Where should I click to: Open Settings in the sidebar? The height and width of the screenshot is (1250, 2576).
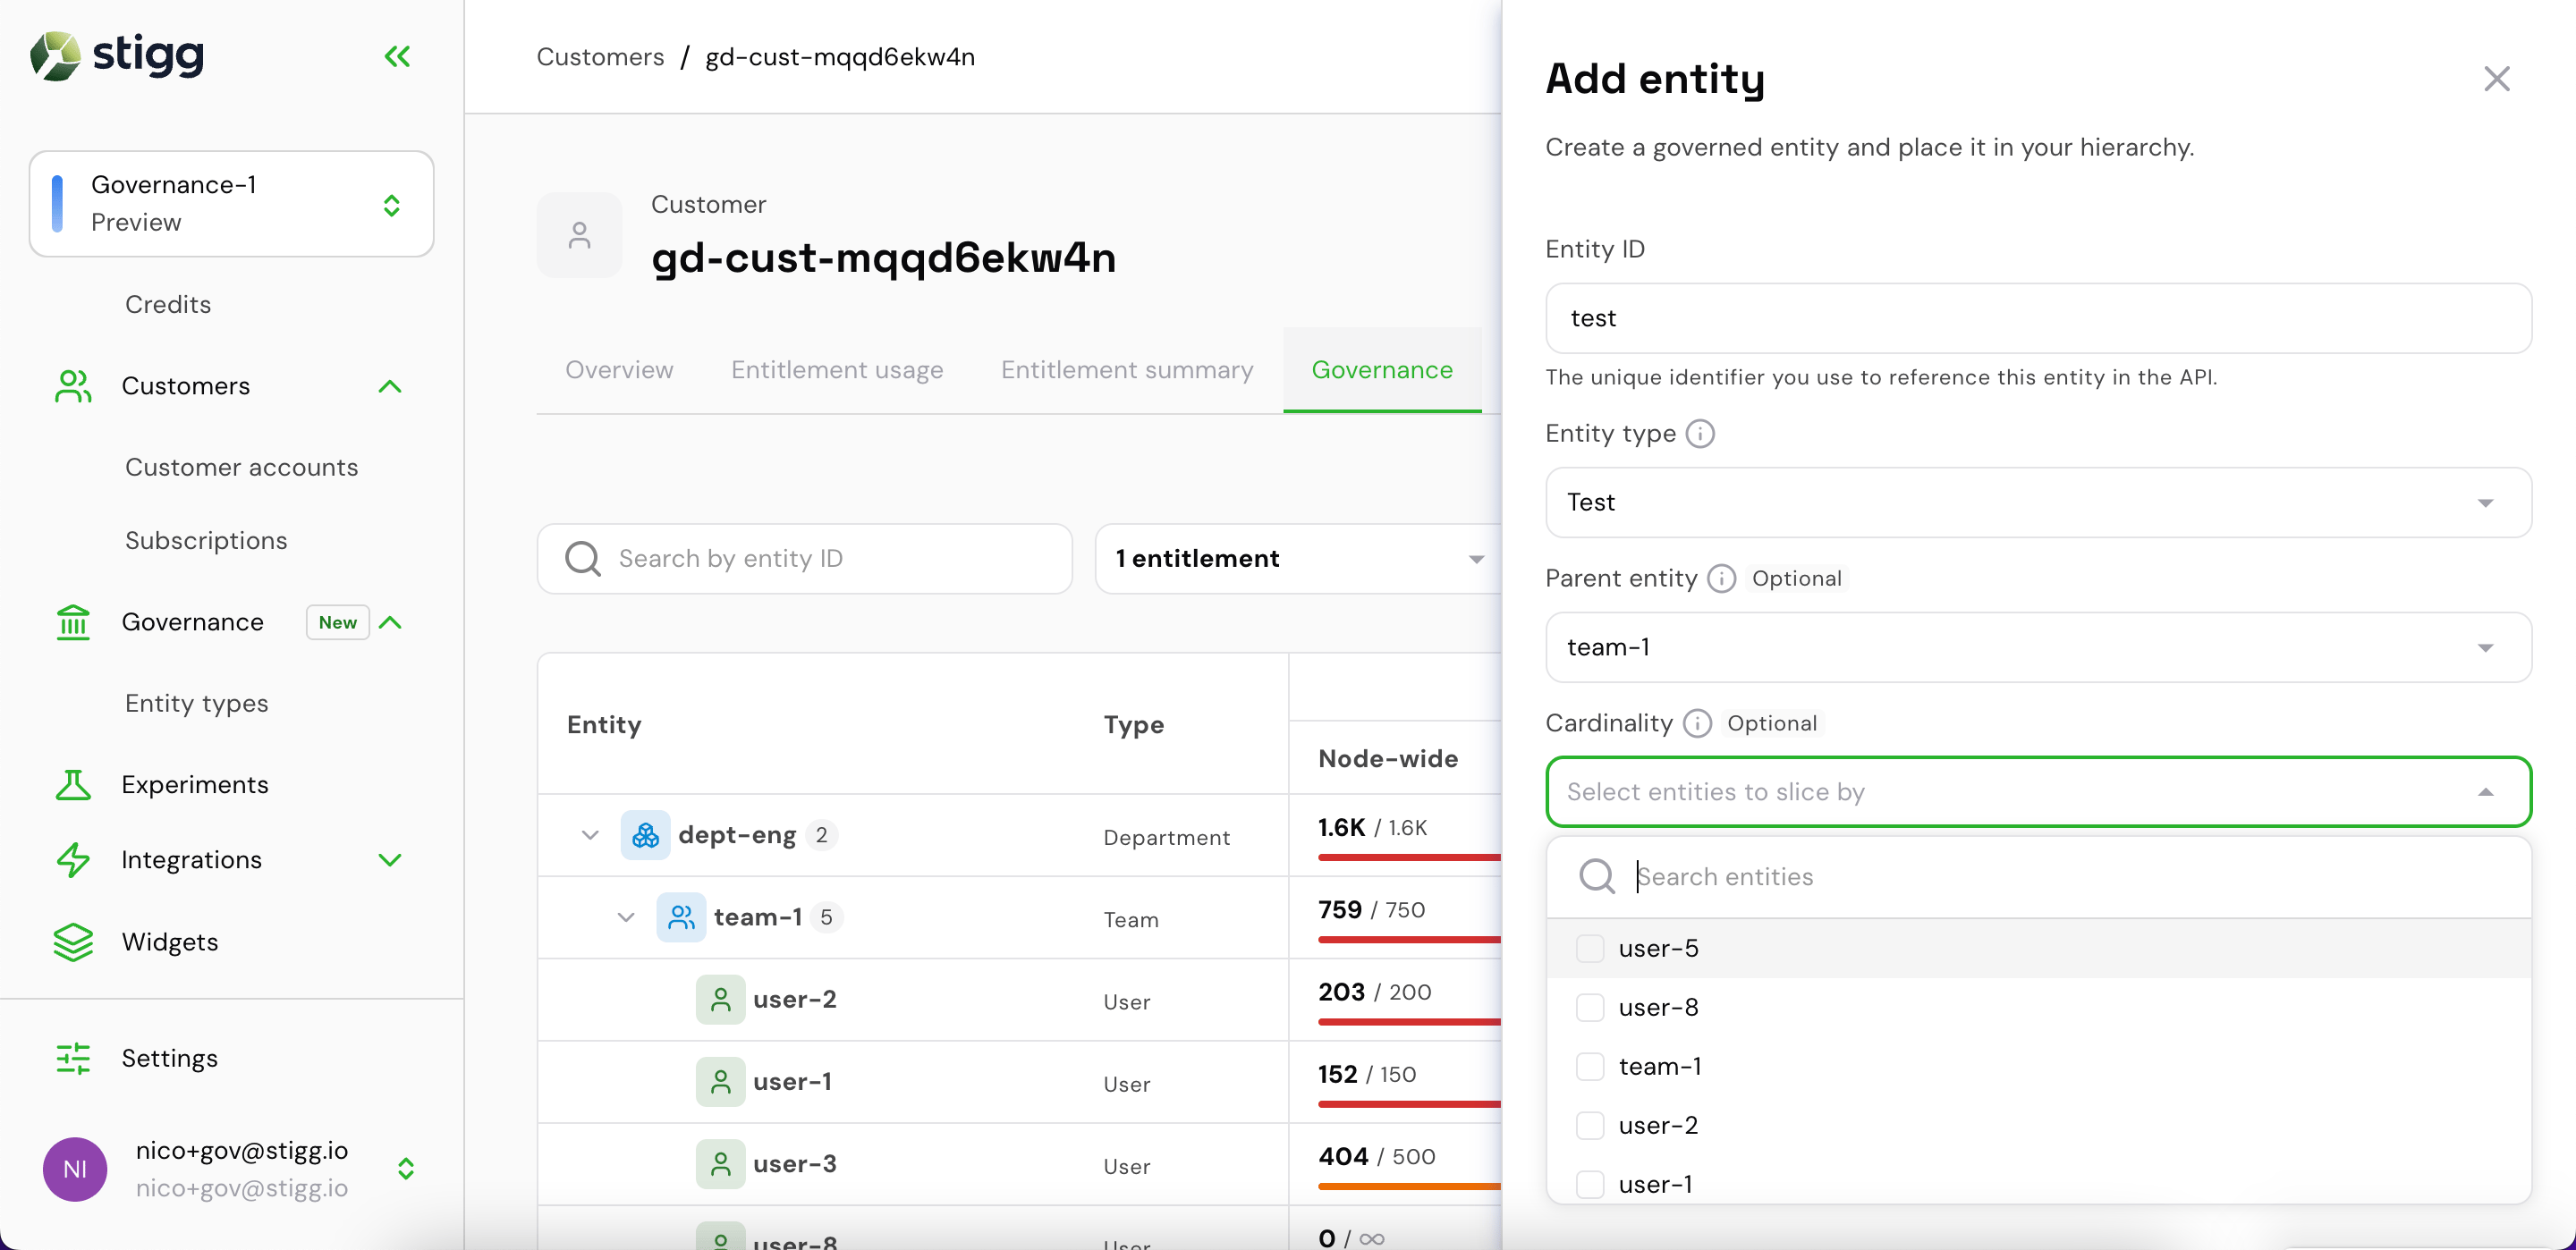(169, 1058)
